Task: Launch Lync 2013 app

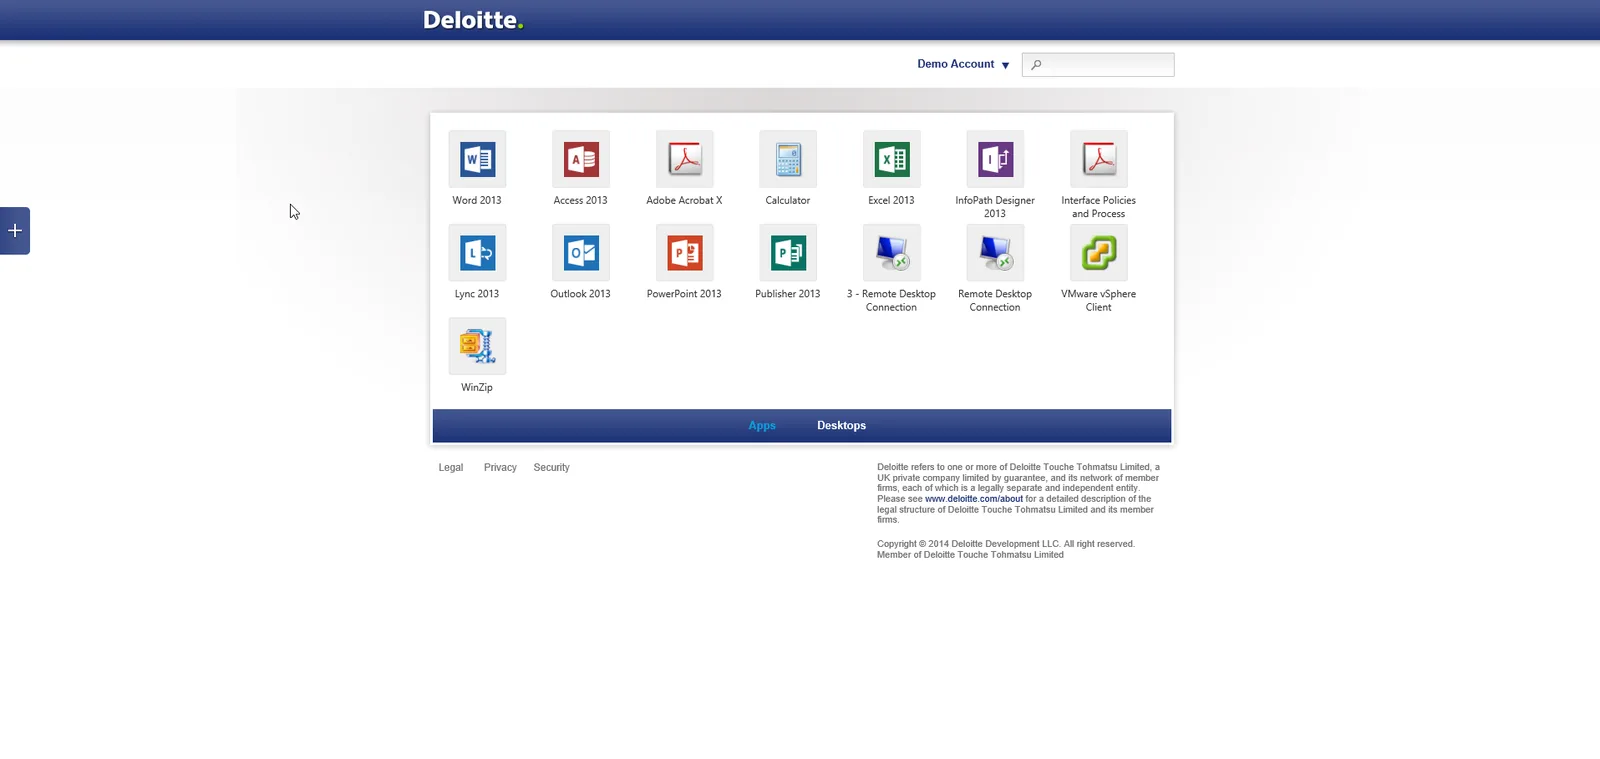Action: (477, 253)
